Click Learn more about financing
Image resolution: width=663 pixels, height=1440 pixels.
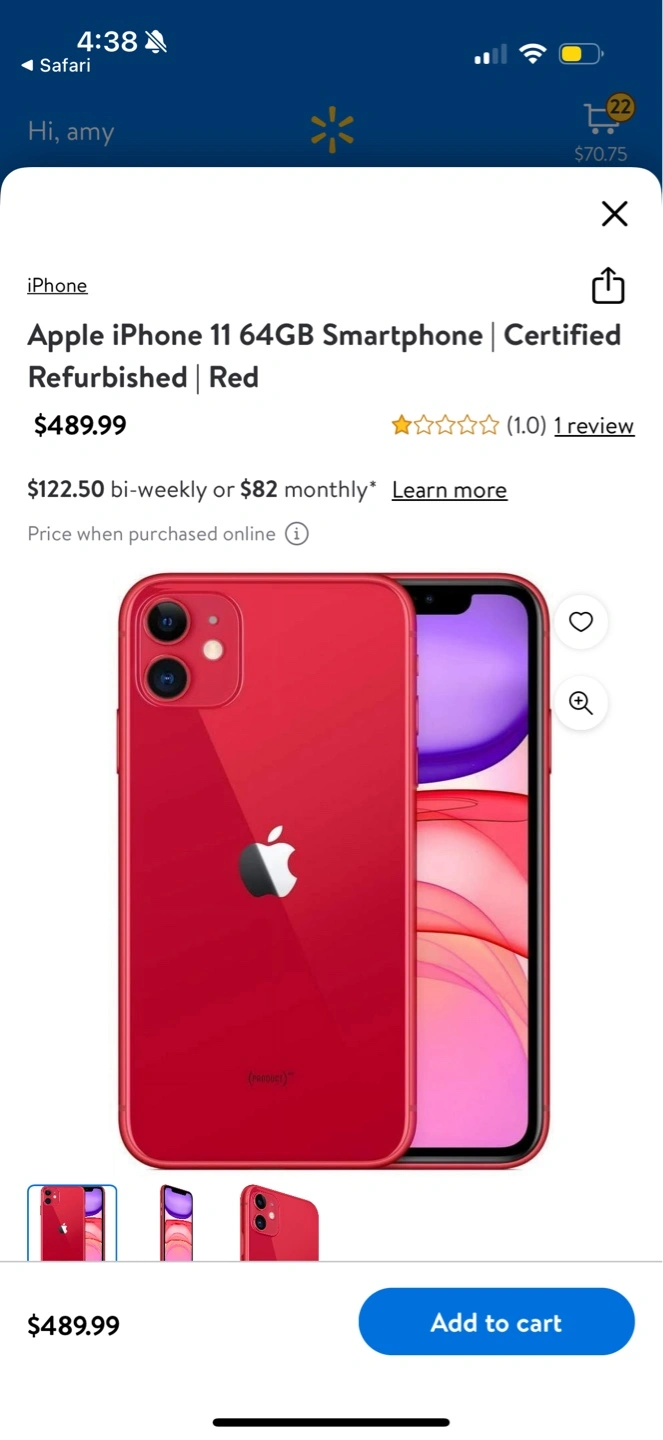point(449,490)
